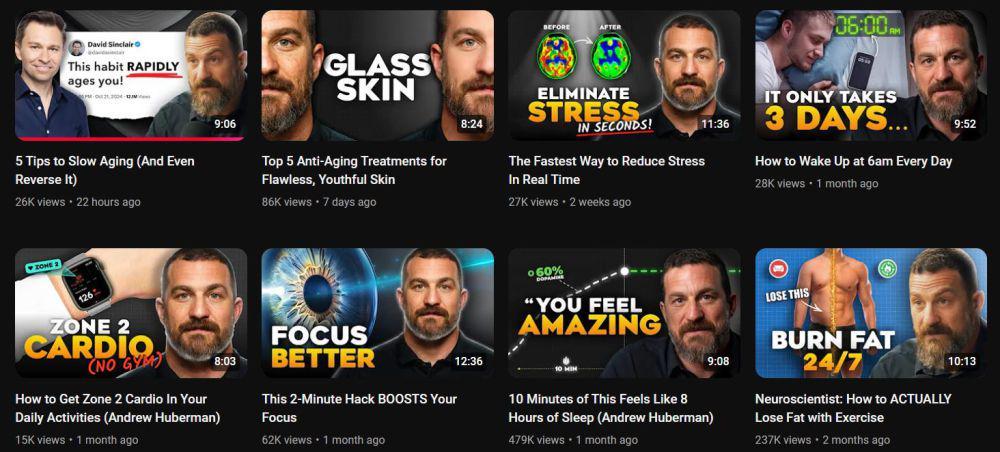Open the 'Focus Better' video thumbnail

point(378,313)
